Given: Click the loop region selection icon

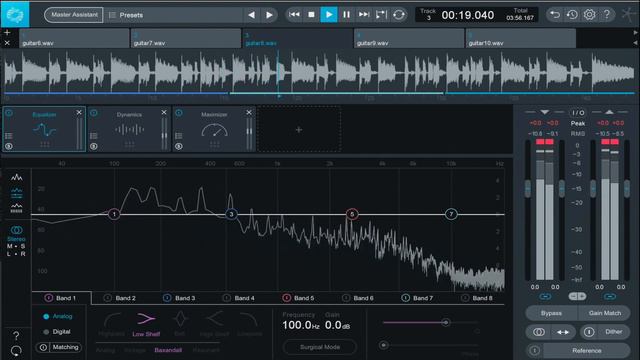Looking at the screenshot, I should tap(381, 15).
